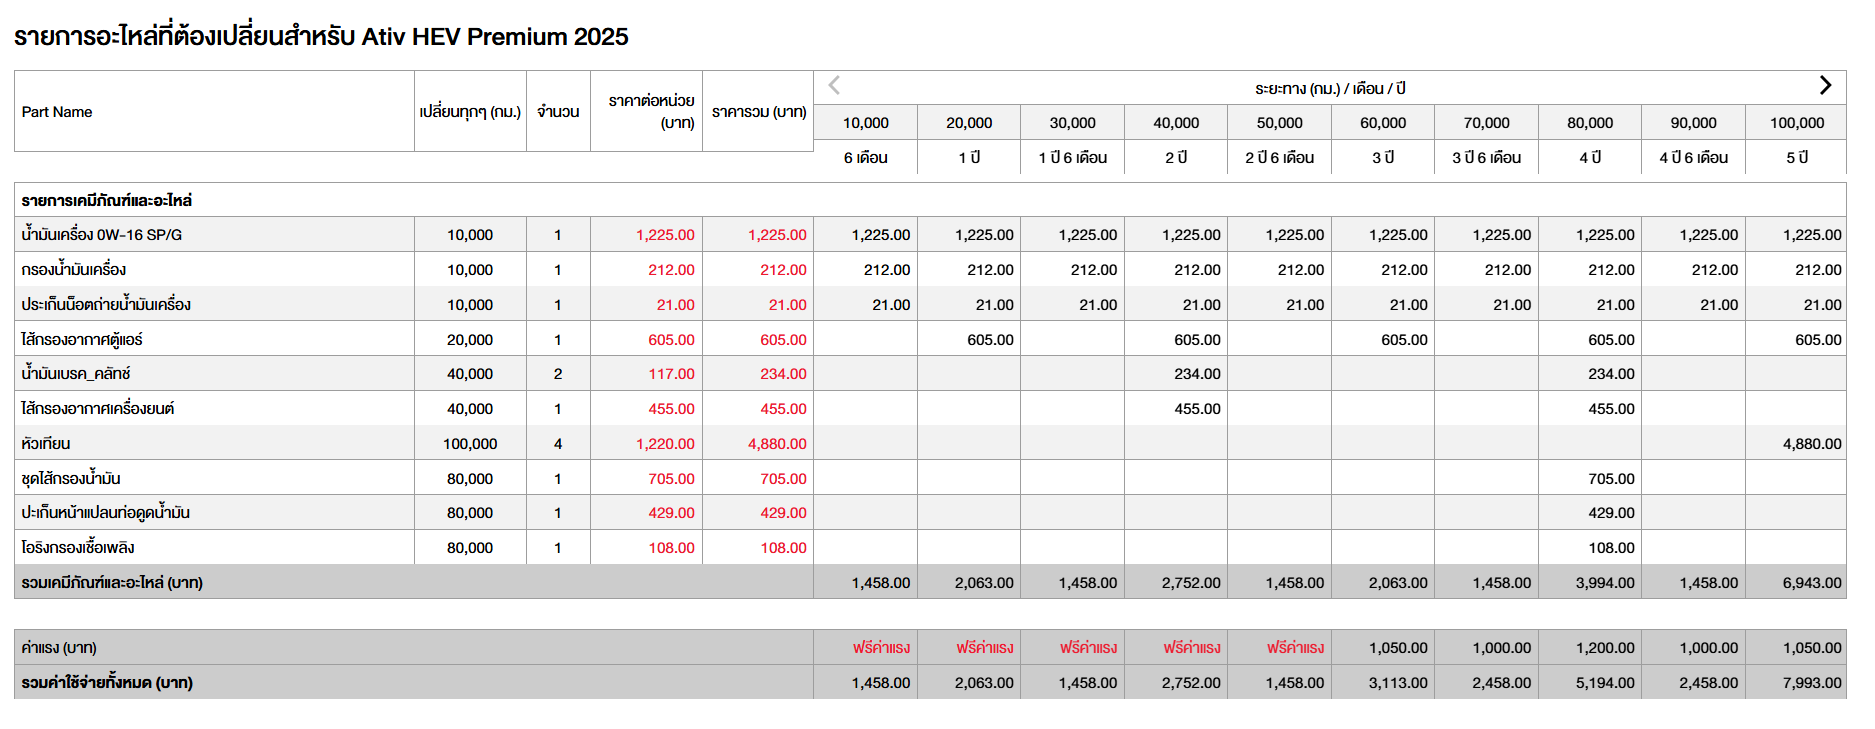Select the 40,000 km column header

[x=1176, y=123]
